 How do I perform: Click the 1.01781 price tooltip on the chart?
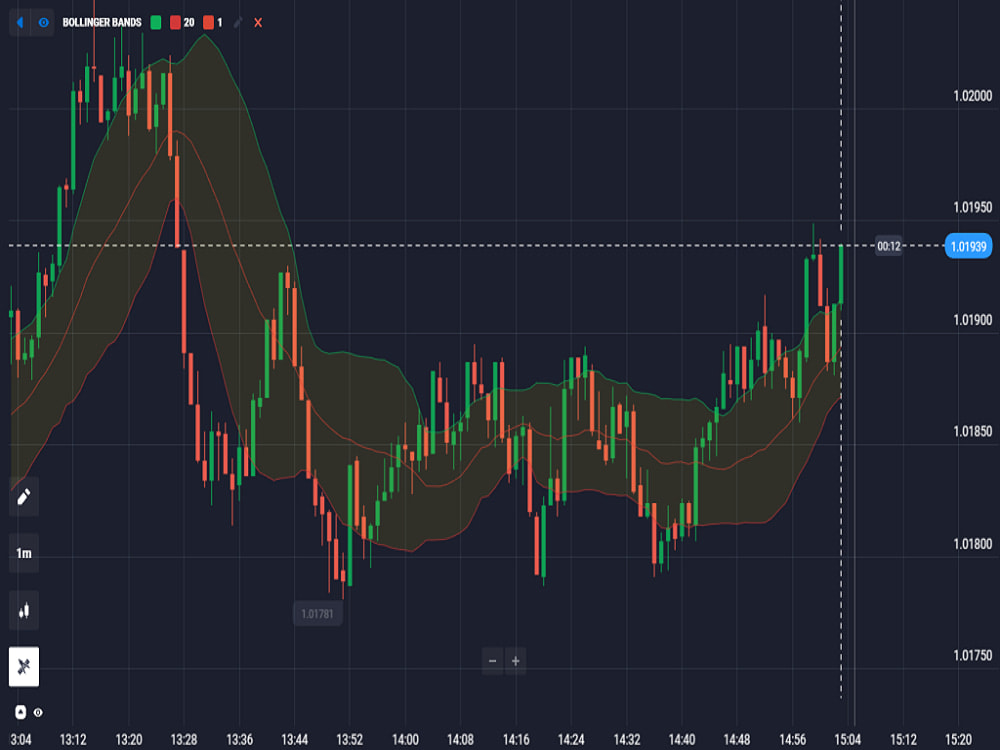point(320,612)
